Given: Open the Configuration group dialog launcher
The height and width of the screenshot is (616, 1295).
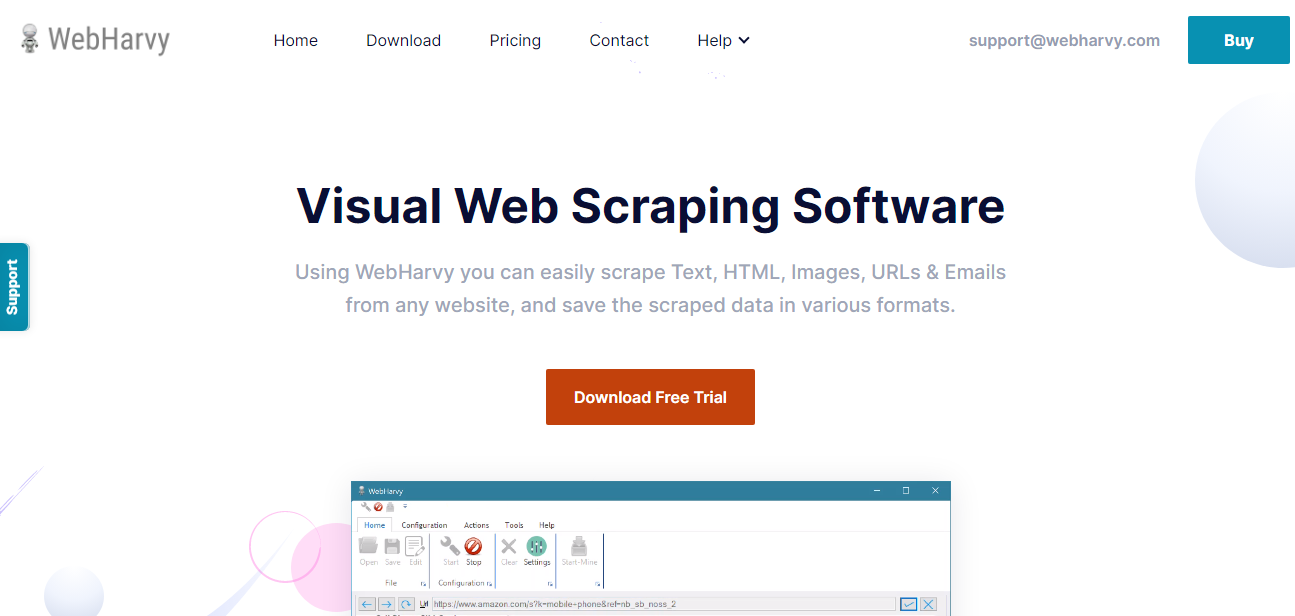Looking at the screenshot, I should (489, 583).
